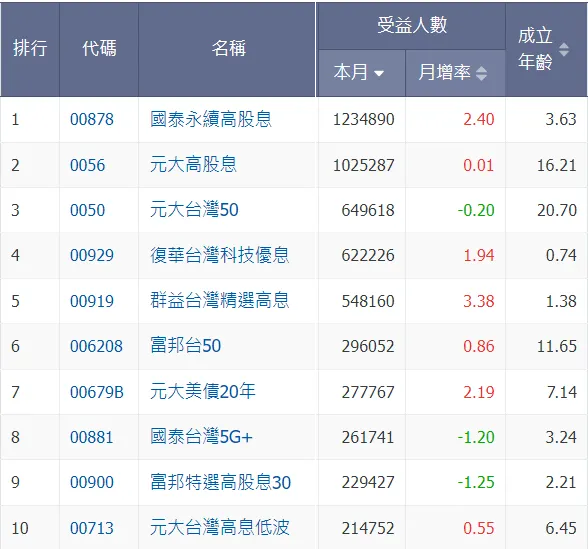Image resolution: width=588 pixels, height=549 pixels.
Task: Select holder count 1234890
Action: [x=363, y=120]
